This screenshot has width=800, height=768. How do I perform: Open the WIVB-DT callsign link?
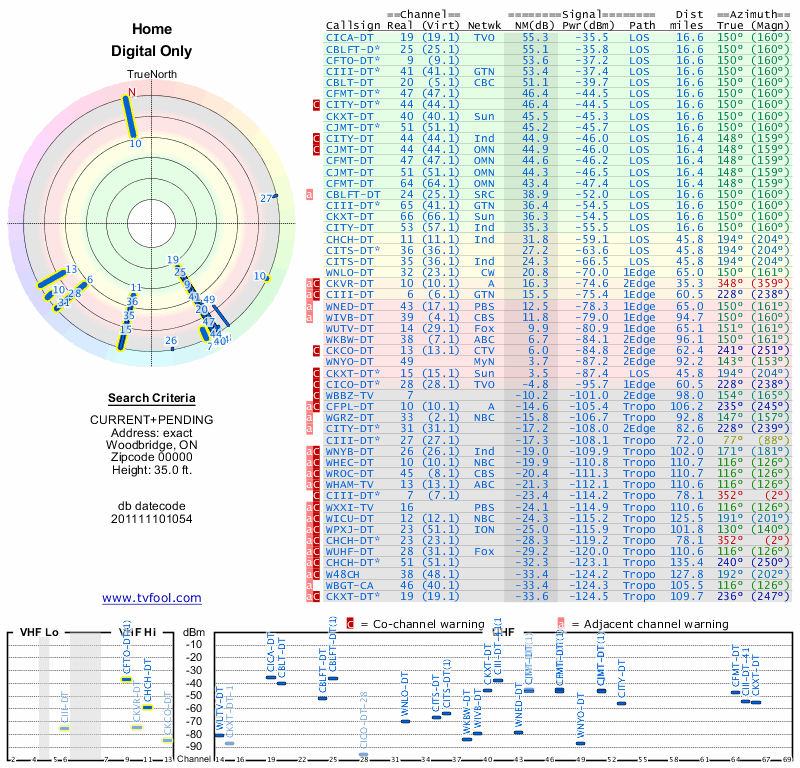tap(349, 317)
